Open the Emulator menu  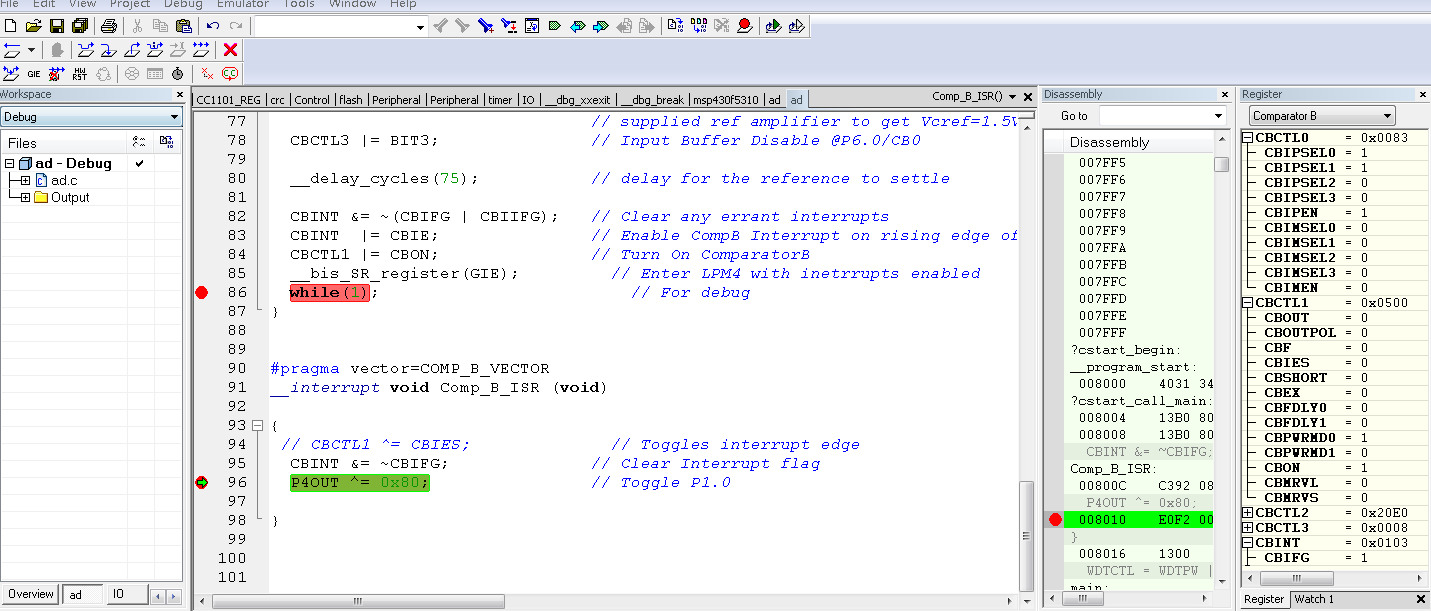point(243,4)
